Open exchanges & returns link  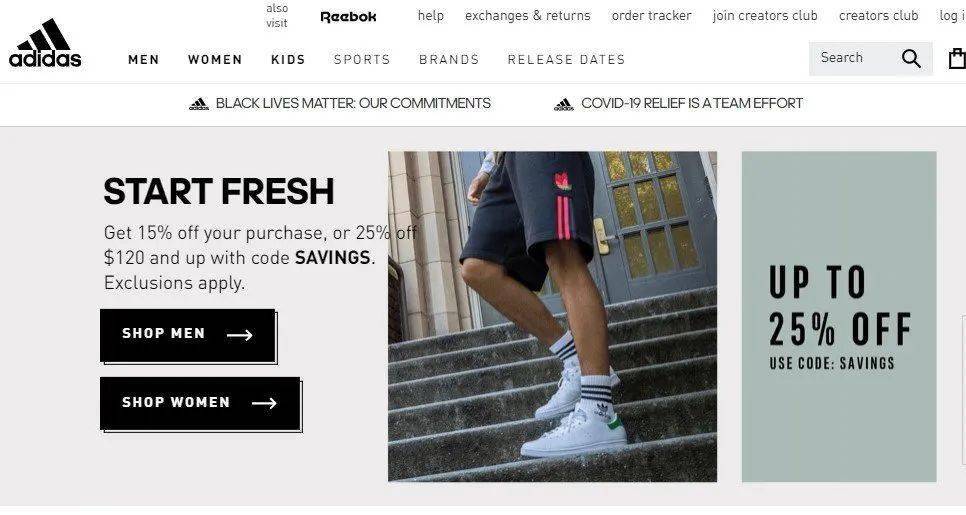pyautogui.click(x=527, y=15)
